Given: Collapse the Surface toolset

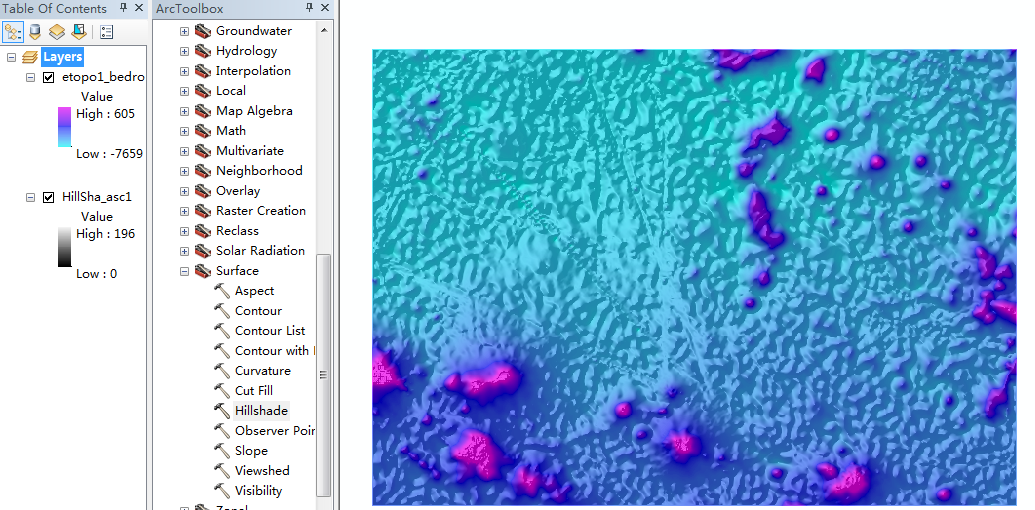Looking at the screenshot, I should tap(184, 271).
